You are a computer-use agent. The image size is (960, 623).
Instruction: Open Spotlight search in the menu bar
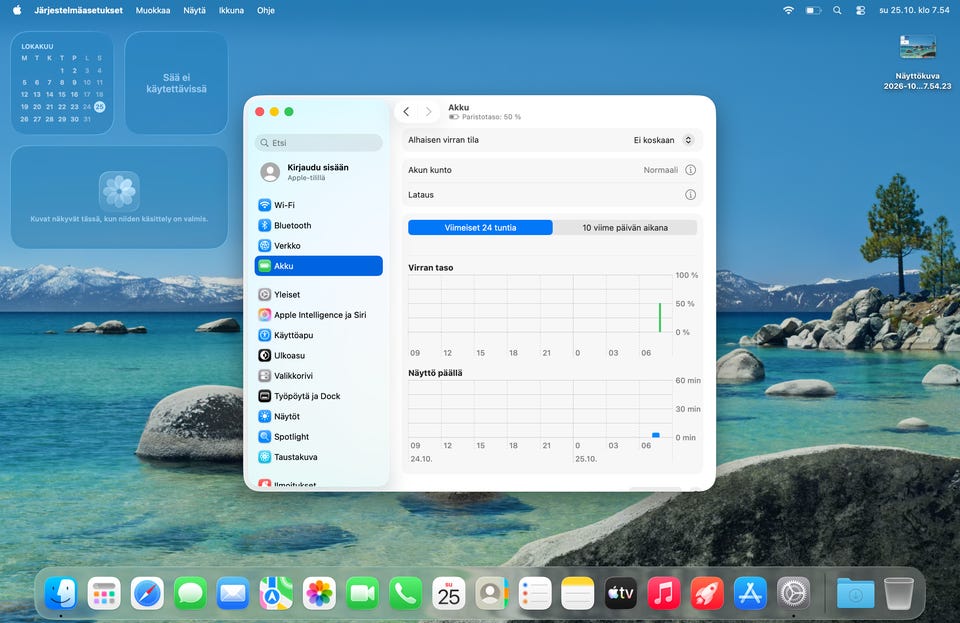pyautogui.click(x=837, y=10)
